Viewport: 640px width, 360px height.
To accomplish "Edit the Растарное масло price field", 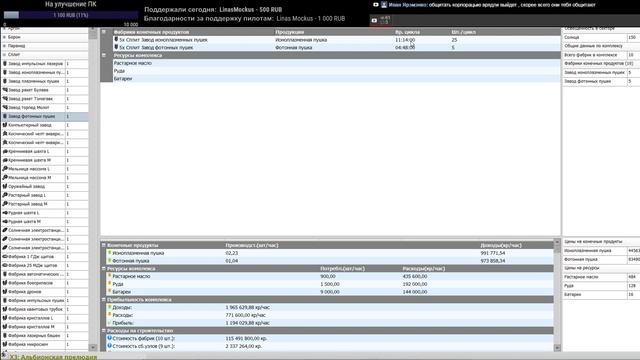I will pyautogui.click(x=633, y=277).
